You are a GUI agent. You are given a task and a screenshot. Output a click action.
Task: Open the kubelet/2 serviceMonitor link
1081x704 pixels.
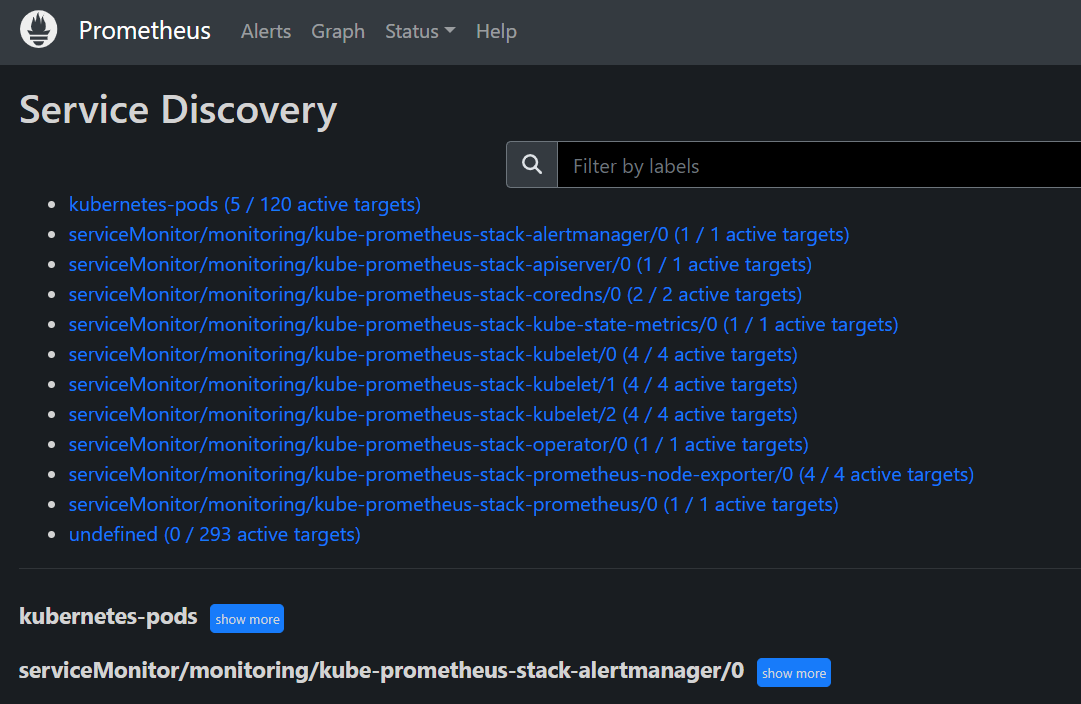coord(433,414)
